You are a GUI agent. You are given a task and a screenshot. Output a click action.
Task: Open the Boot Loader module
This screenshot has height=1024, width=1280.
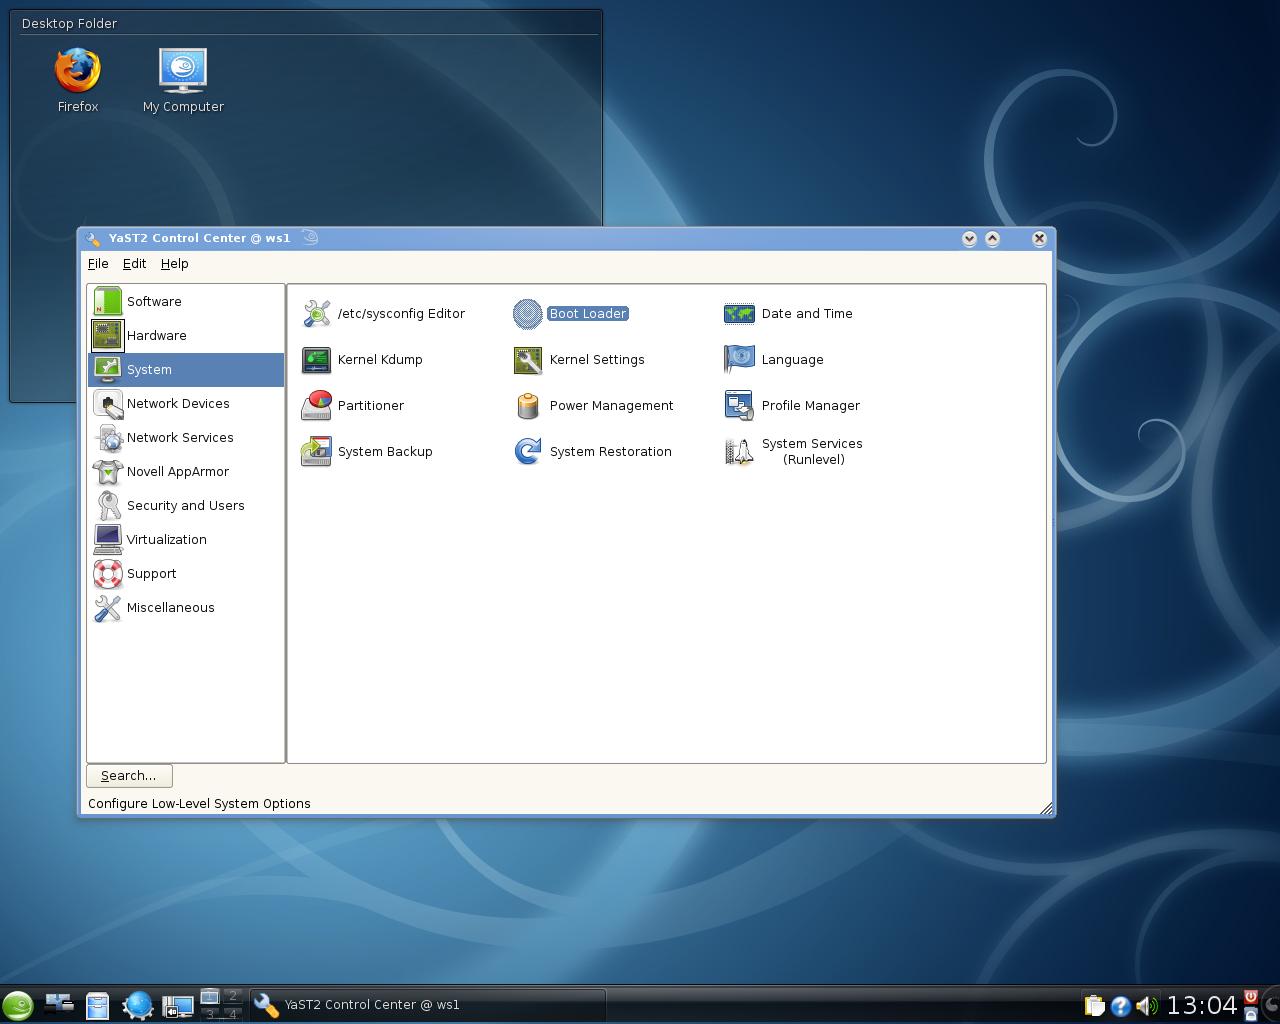click(571, 313)
